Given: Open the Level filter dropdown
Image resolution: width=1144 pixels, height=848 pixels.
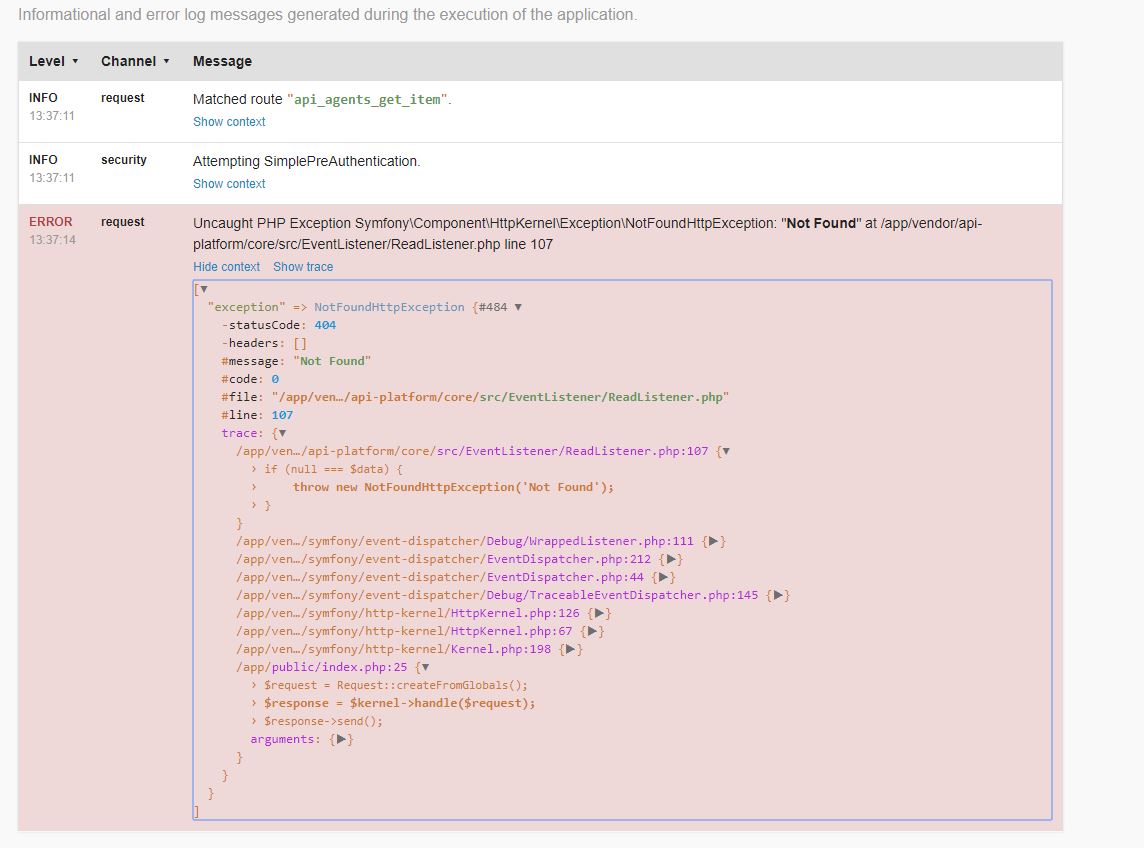Looking at the screenshot, I should 54,61.
